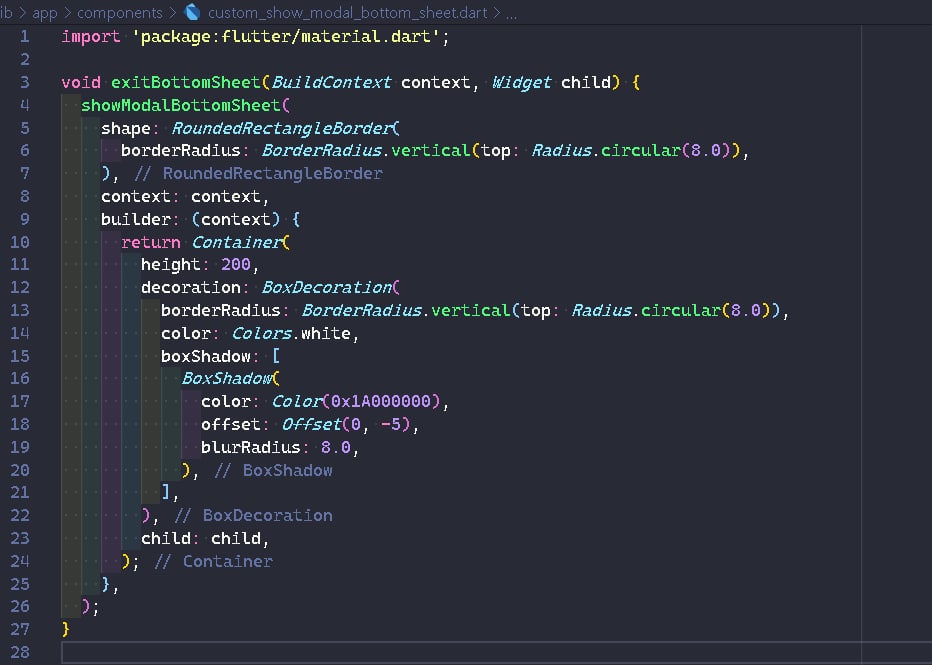Select line number 25 in the gutter
Screen dimensions: 932x665
pos(20,584)
